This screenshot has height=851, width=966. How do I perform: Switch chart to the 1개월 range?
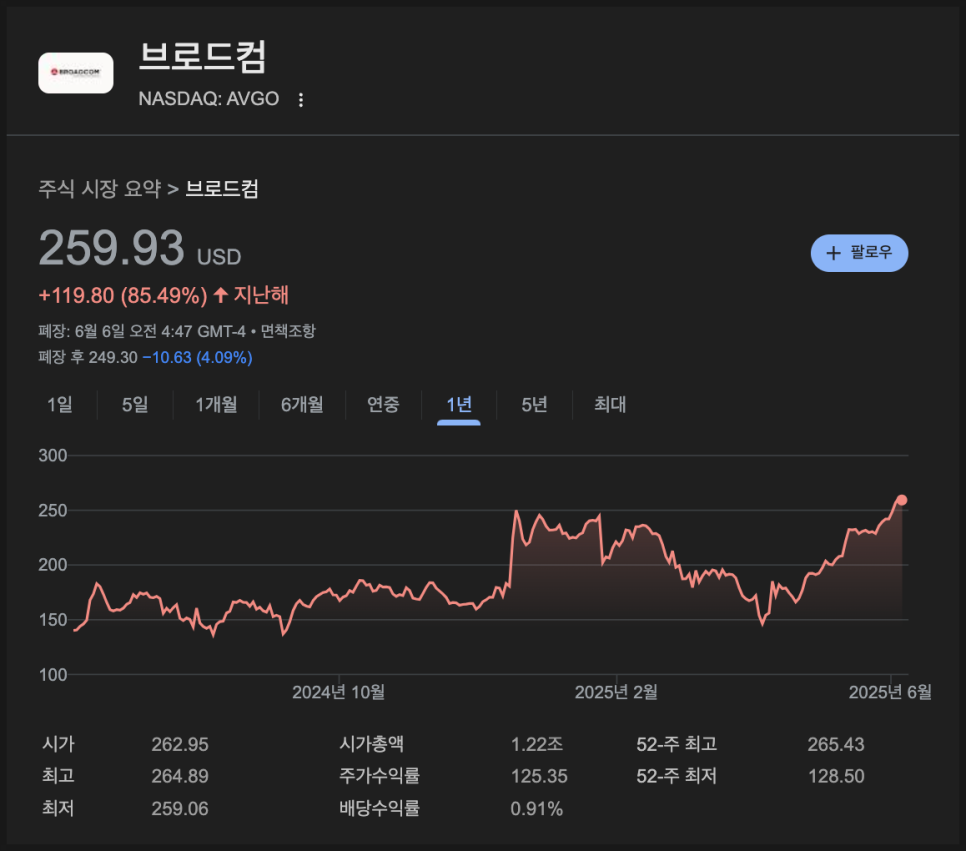click(x=216, y=405)
